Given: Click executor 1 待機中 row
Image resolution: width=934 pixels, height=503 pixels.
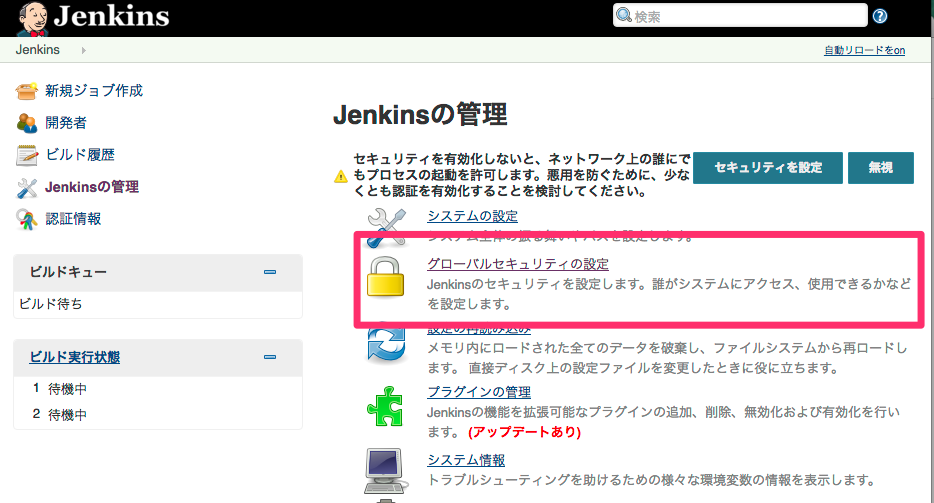Looking at the screenshot, I should (158, 389).
